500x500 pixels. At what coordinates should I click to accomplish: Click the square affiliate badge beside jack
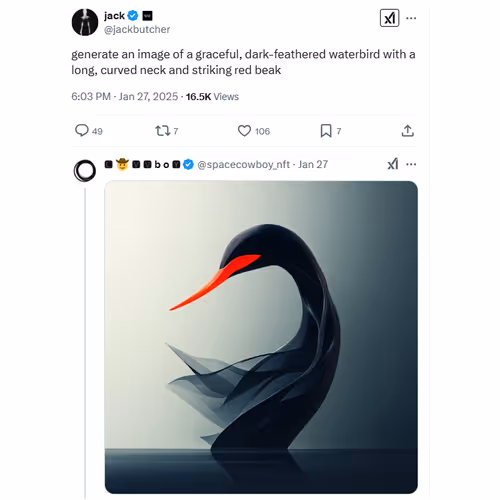147,15
